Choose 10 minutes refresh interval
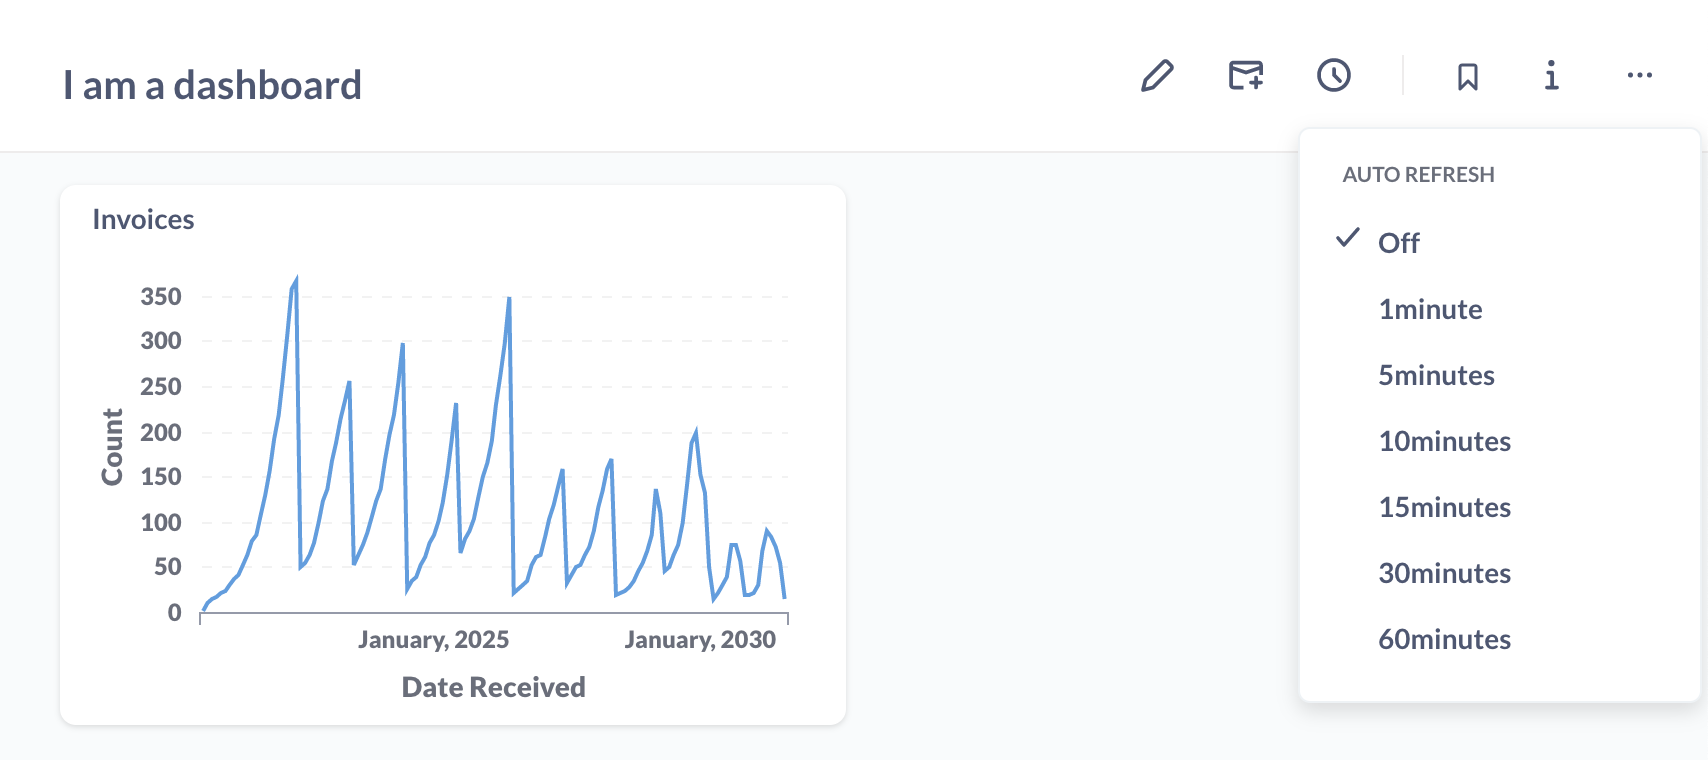This screenshot has width=1708, height=760. (x=1444, y=441)
